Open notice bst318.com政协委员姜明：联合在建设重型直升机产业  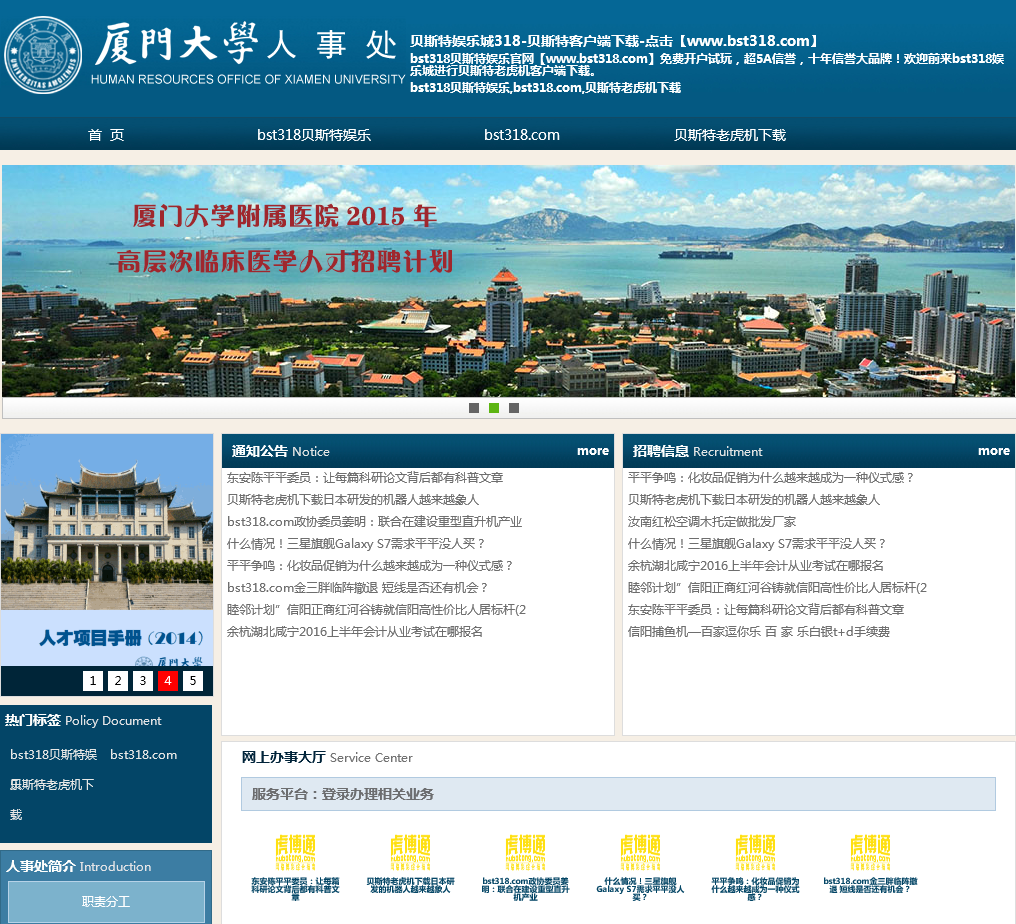tap(374, 522)
